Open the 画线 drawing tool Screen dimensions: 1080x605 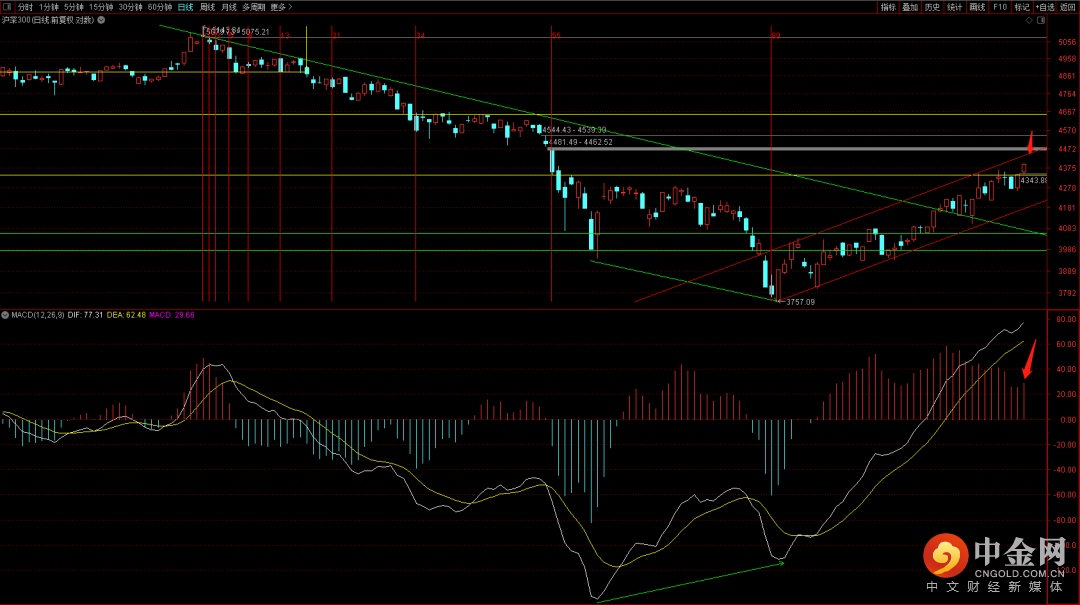click(977, 7)
